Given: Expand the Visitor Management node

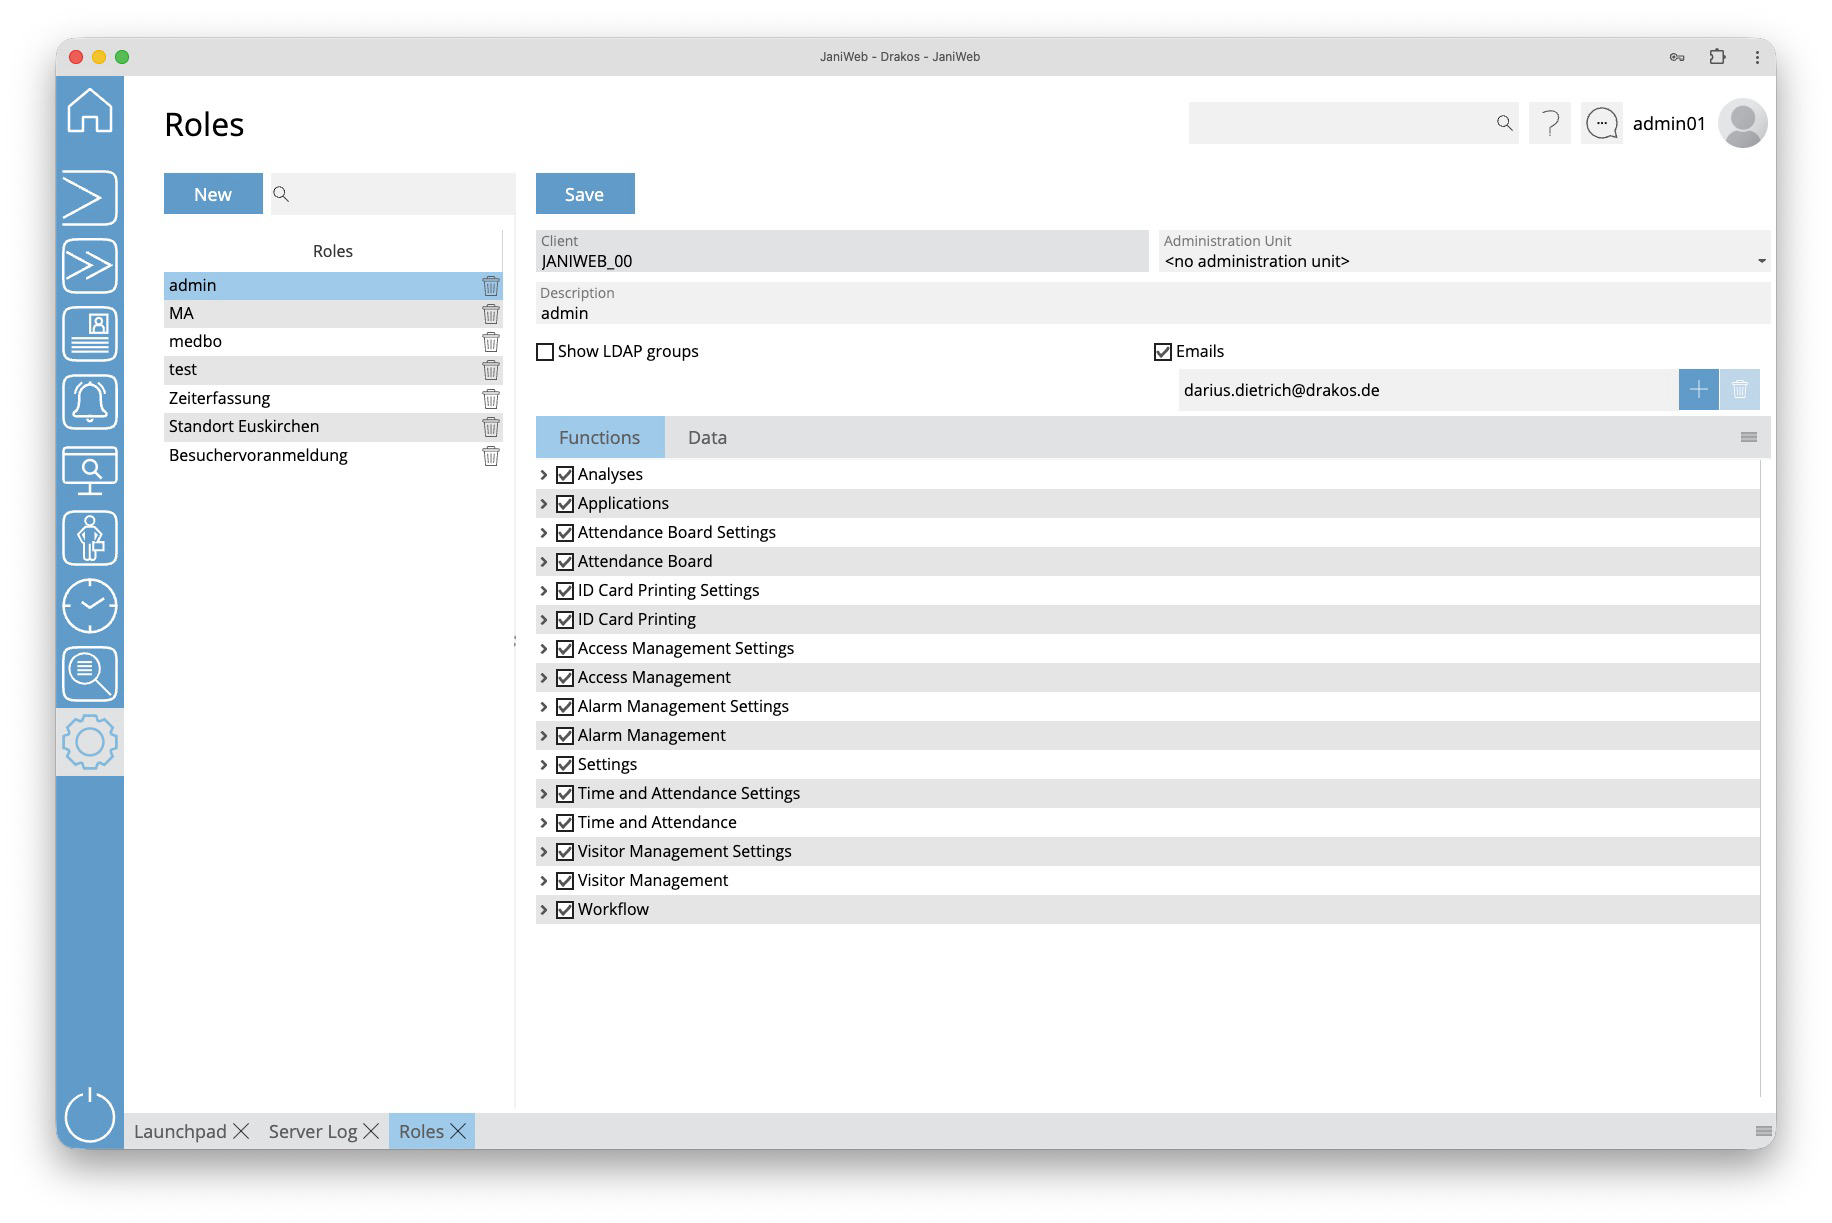Looking at the screenshot, I should click(x=544, y=881).
